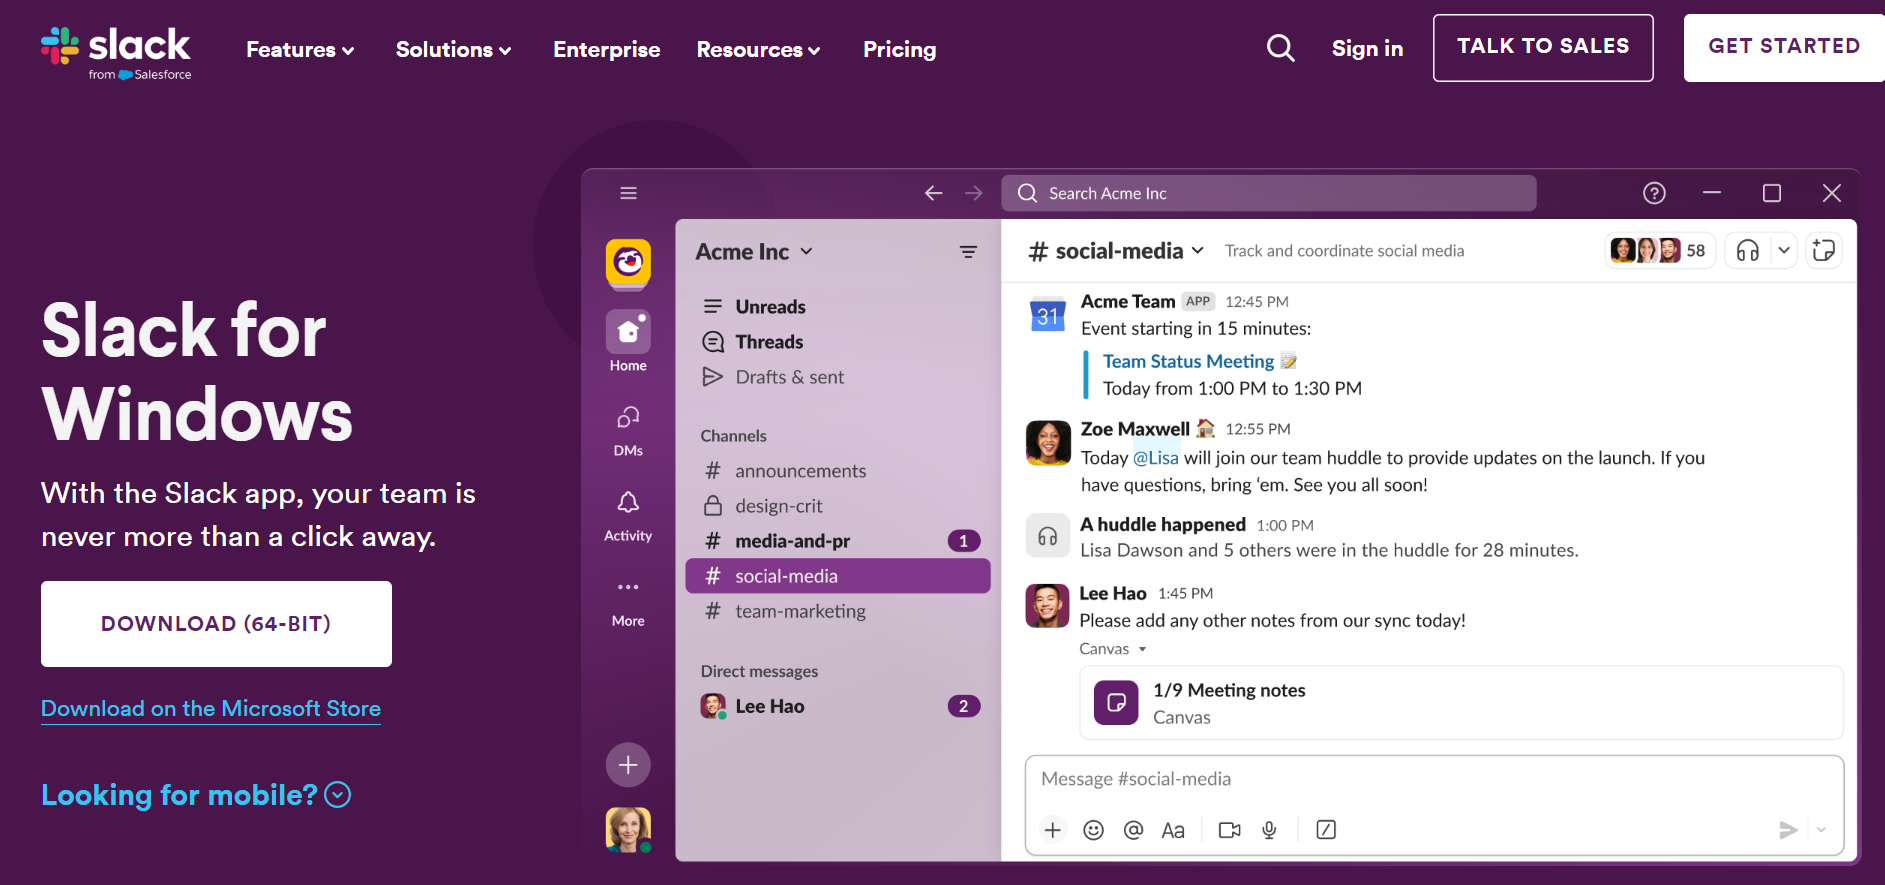Viewport: 1885px width, 885px height.
Task: Go forward with the right arrow
Action: tap(973, 193)
